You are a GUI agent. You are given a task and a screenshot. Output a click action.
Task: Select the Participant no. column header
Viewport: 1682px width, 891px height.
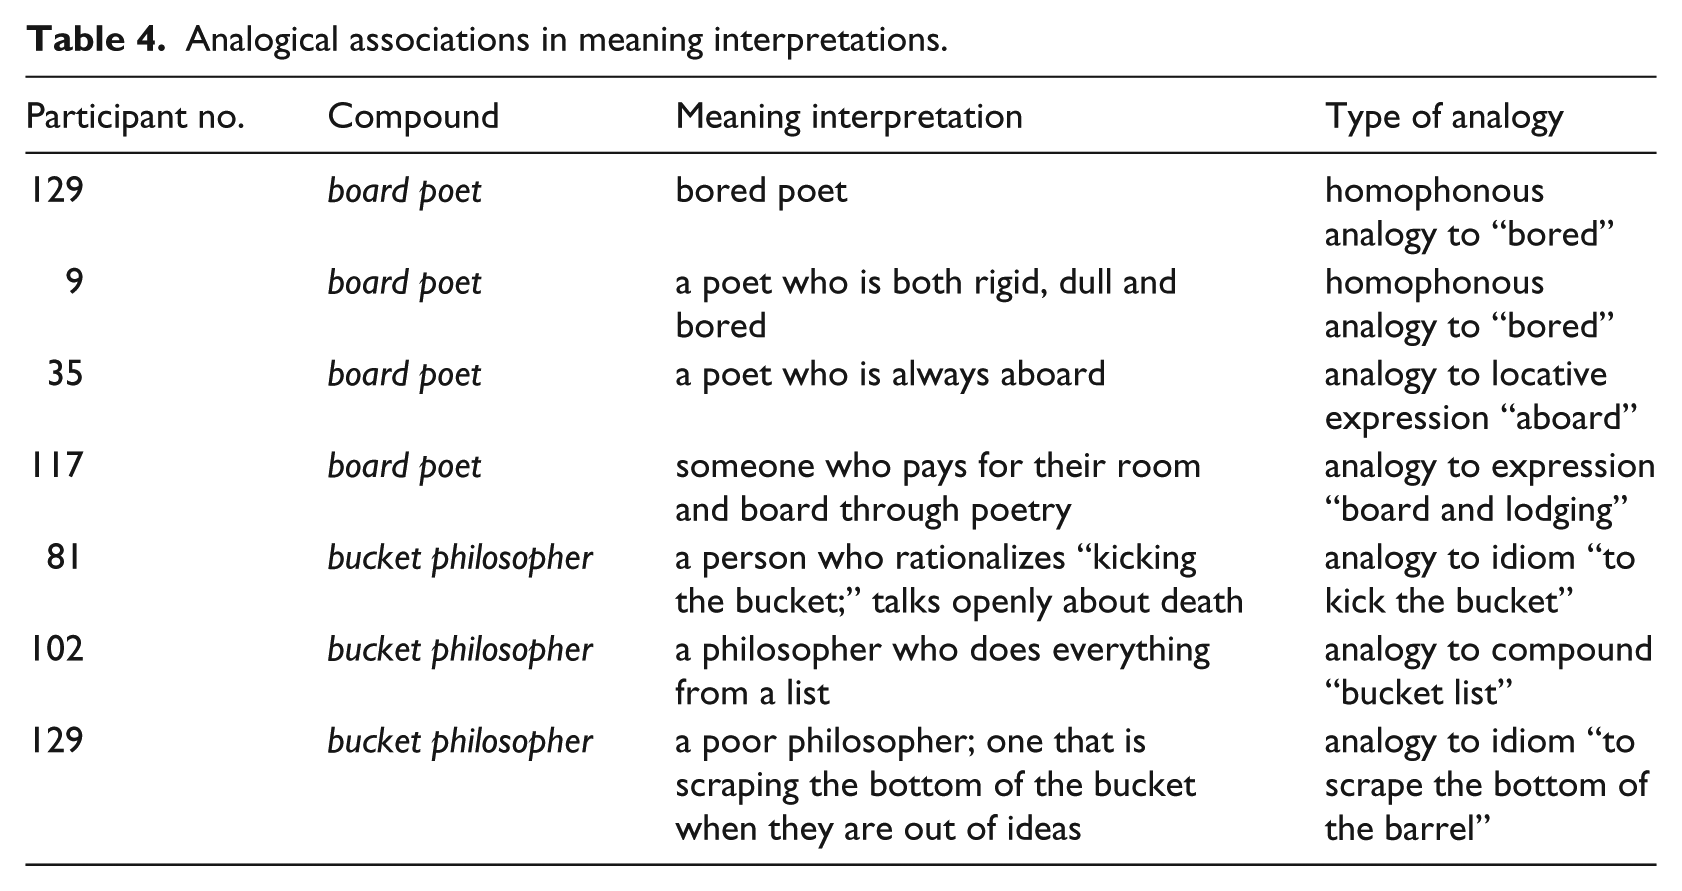135,117
